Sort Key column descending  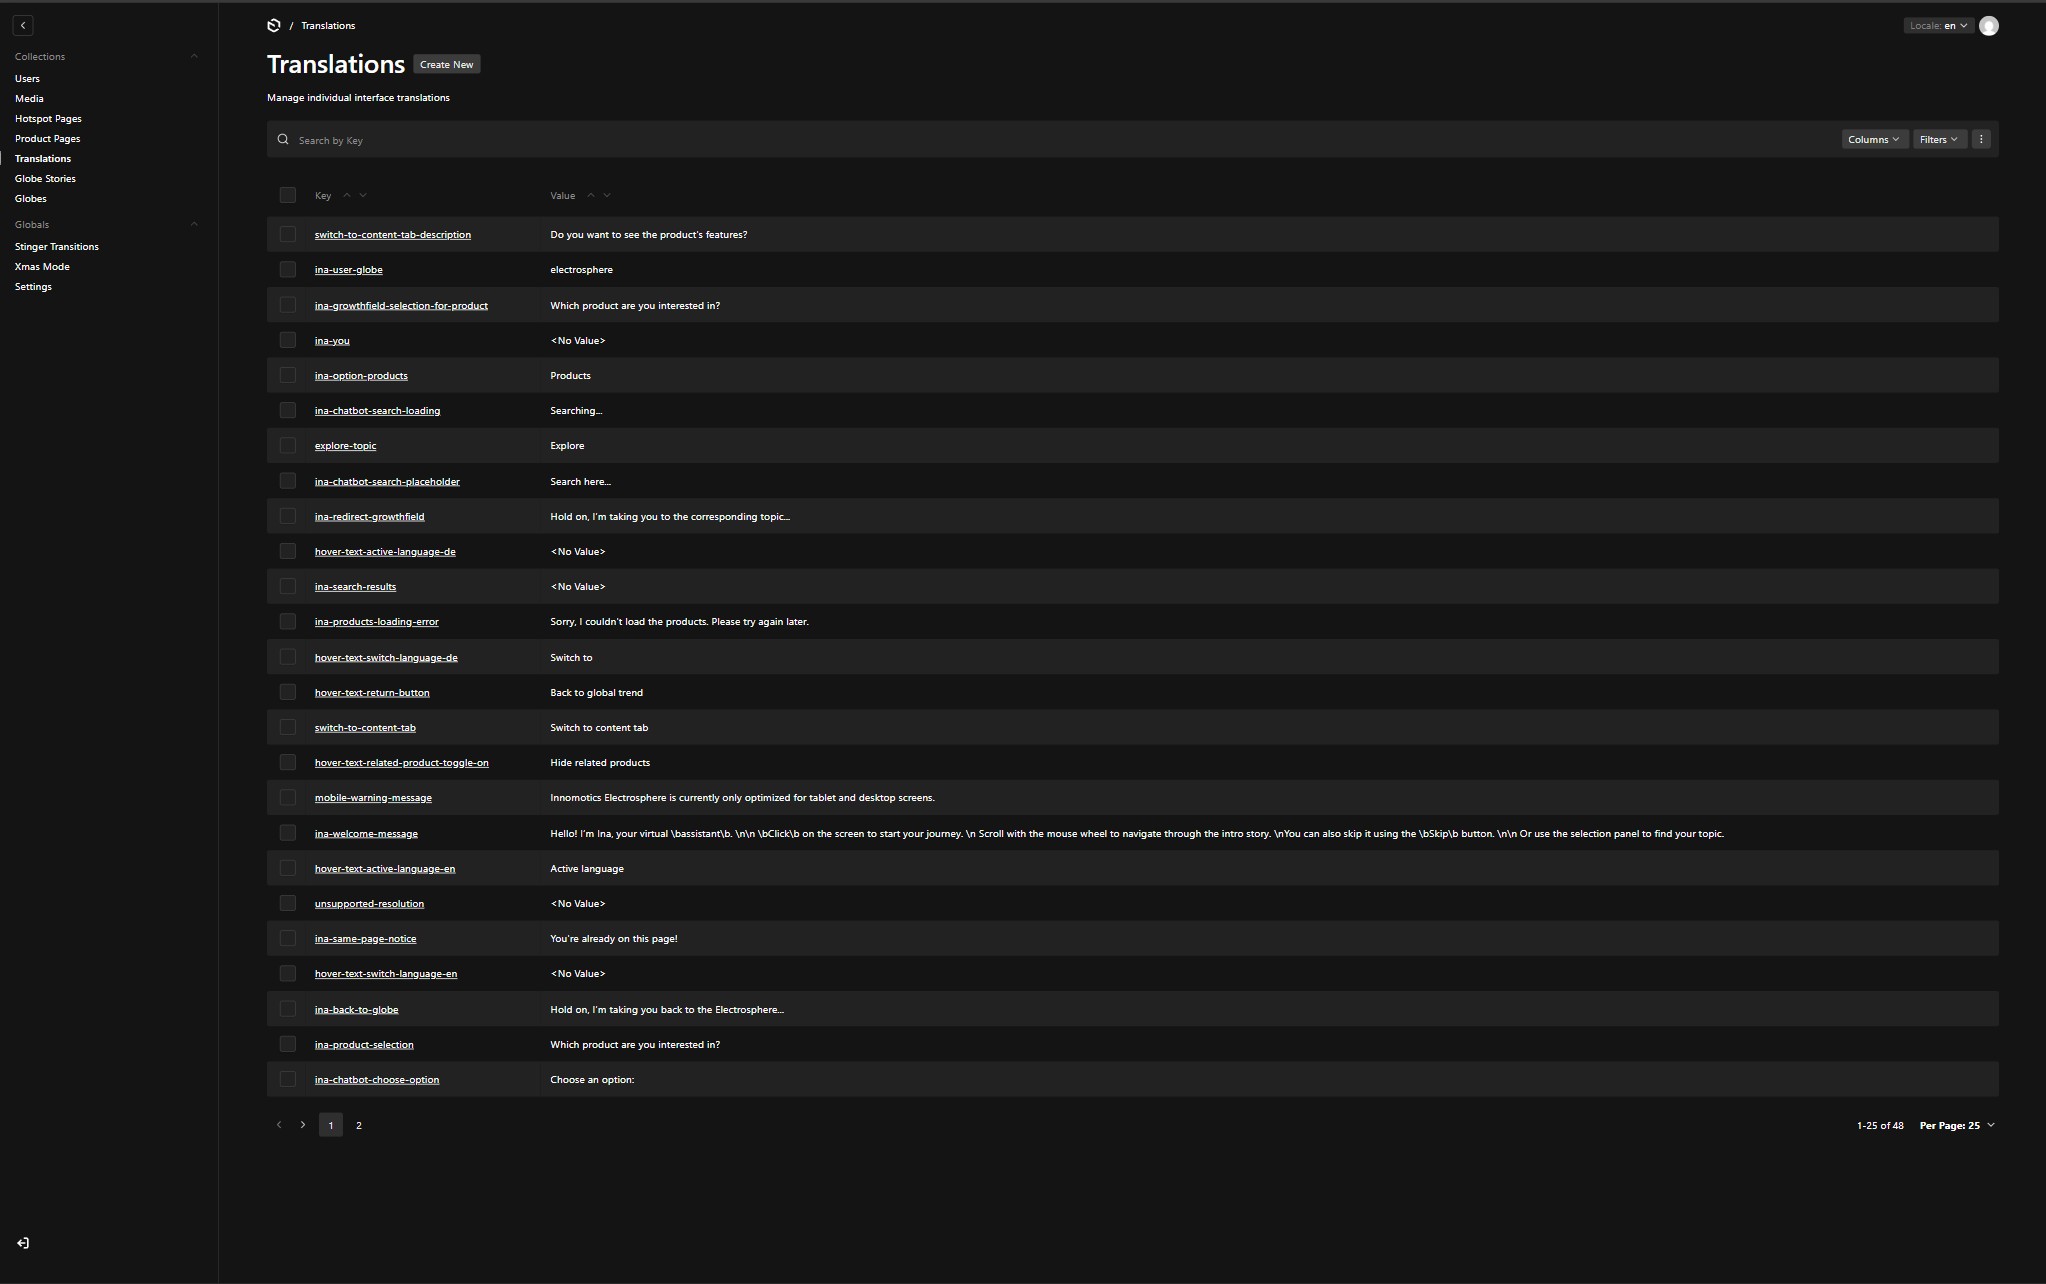click(x=363, y=195)
